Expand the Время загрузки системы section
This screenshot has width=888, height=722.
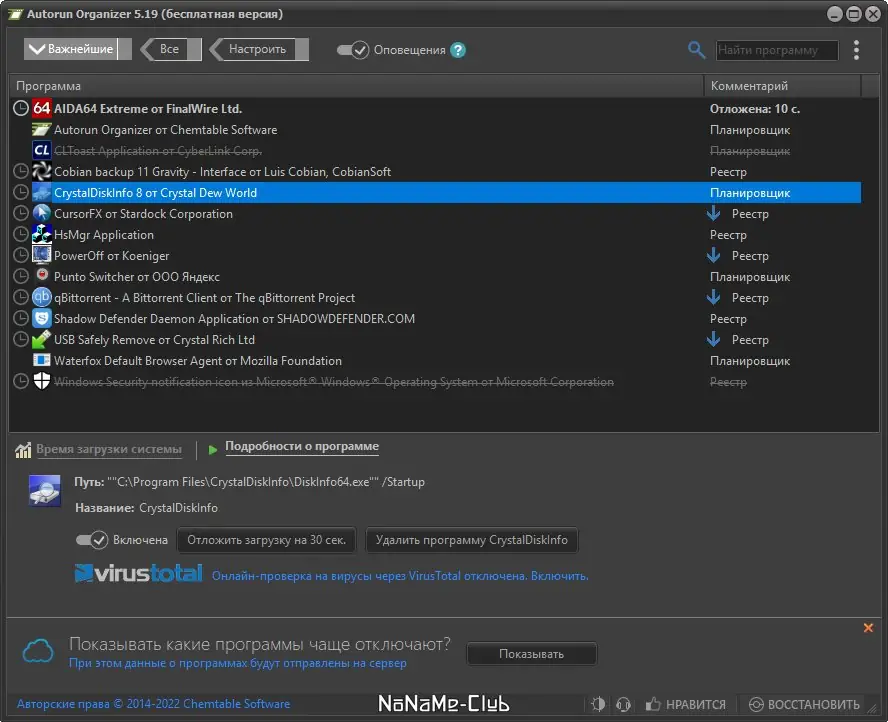click(x=108, y=450)
